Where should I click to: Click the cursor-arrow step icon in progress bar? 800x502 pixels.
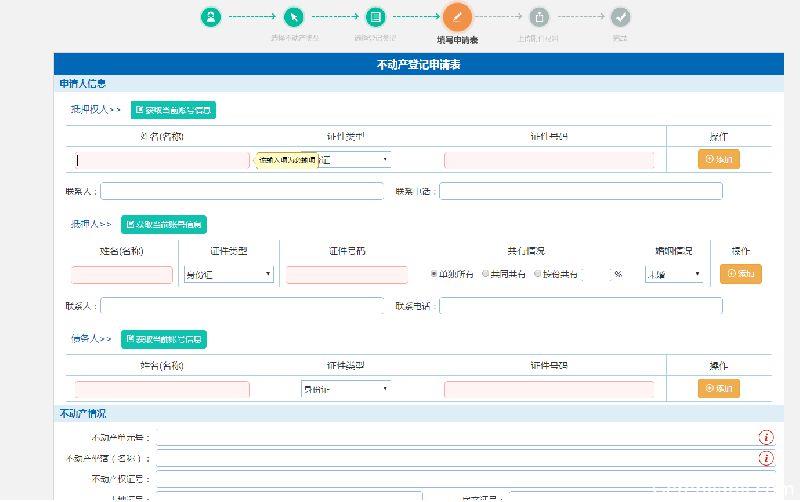click(293, 17)
